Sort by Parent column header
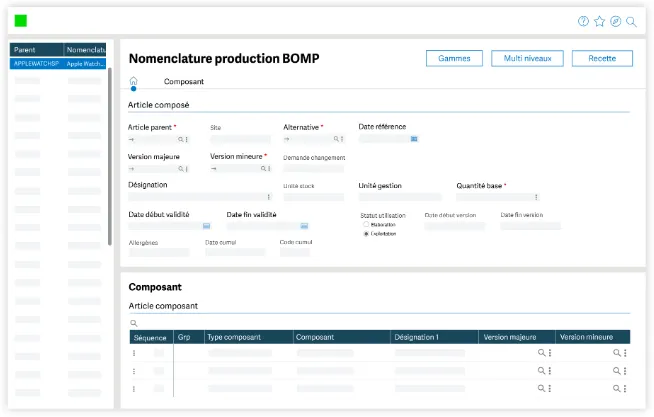 click(37, 50)
